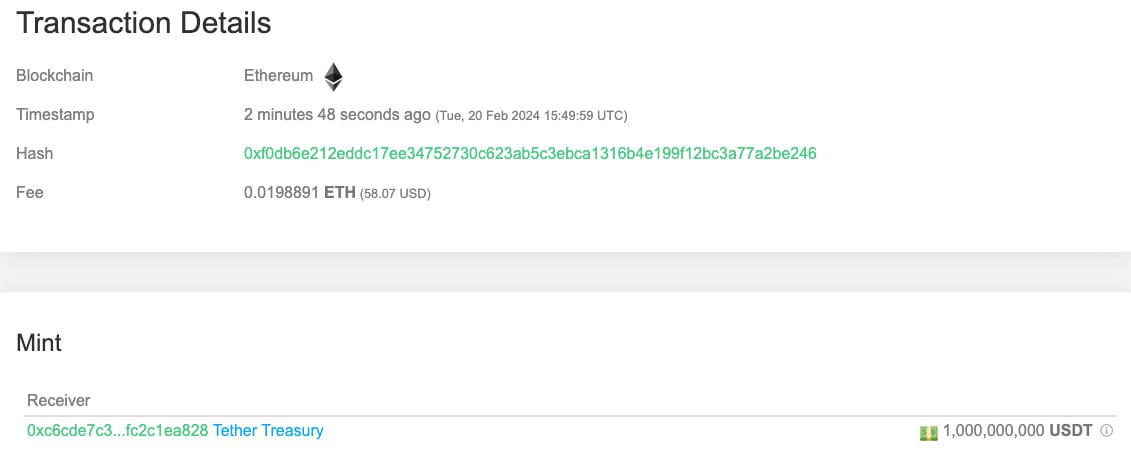Screen dimensions: 1131x463
Task: Click the Ethereum diamond logo icon
Action: coord(333,76)
